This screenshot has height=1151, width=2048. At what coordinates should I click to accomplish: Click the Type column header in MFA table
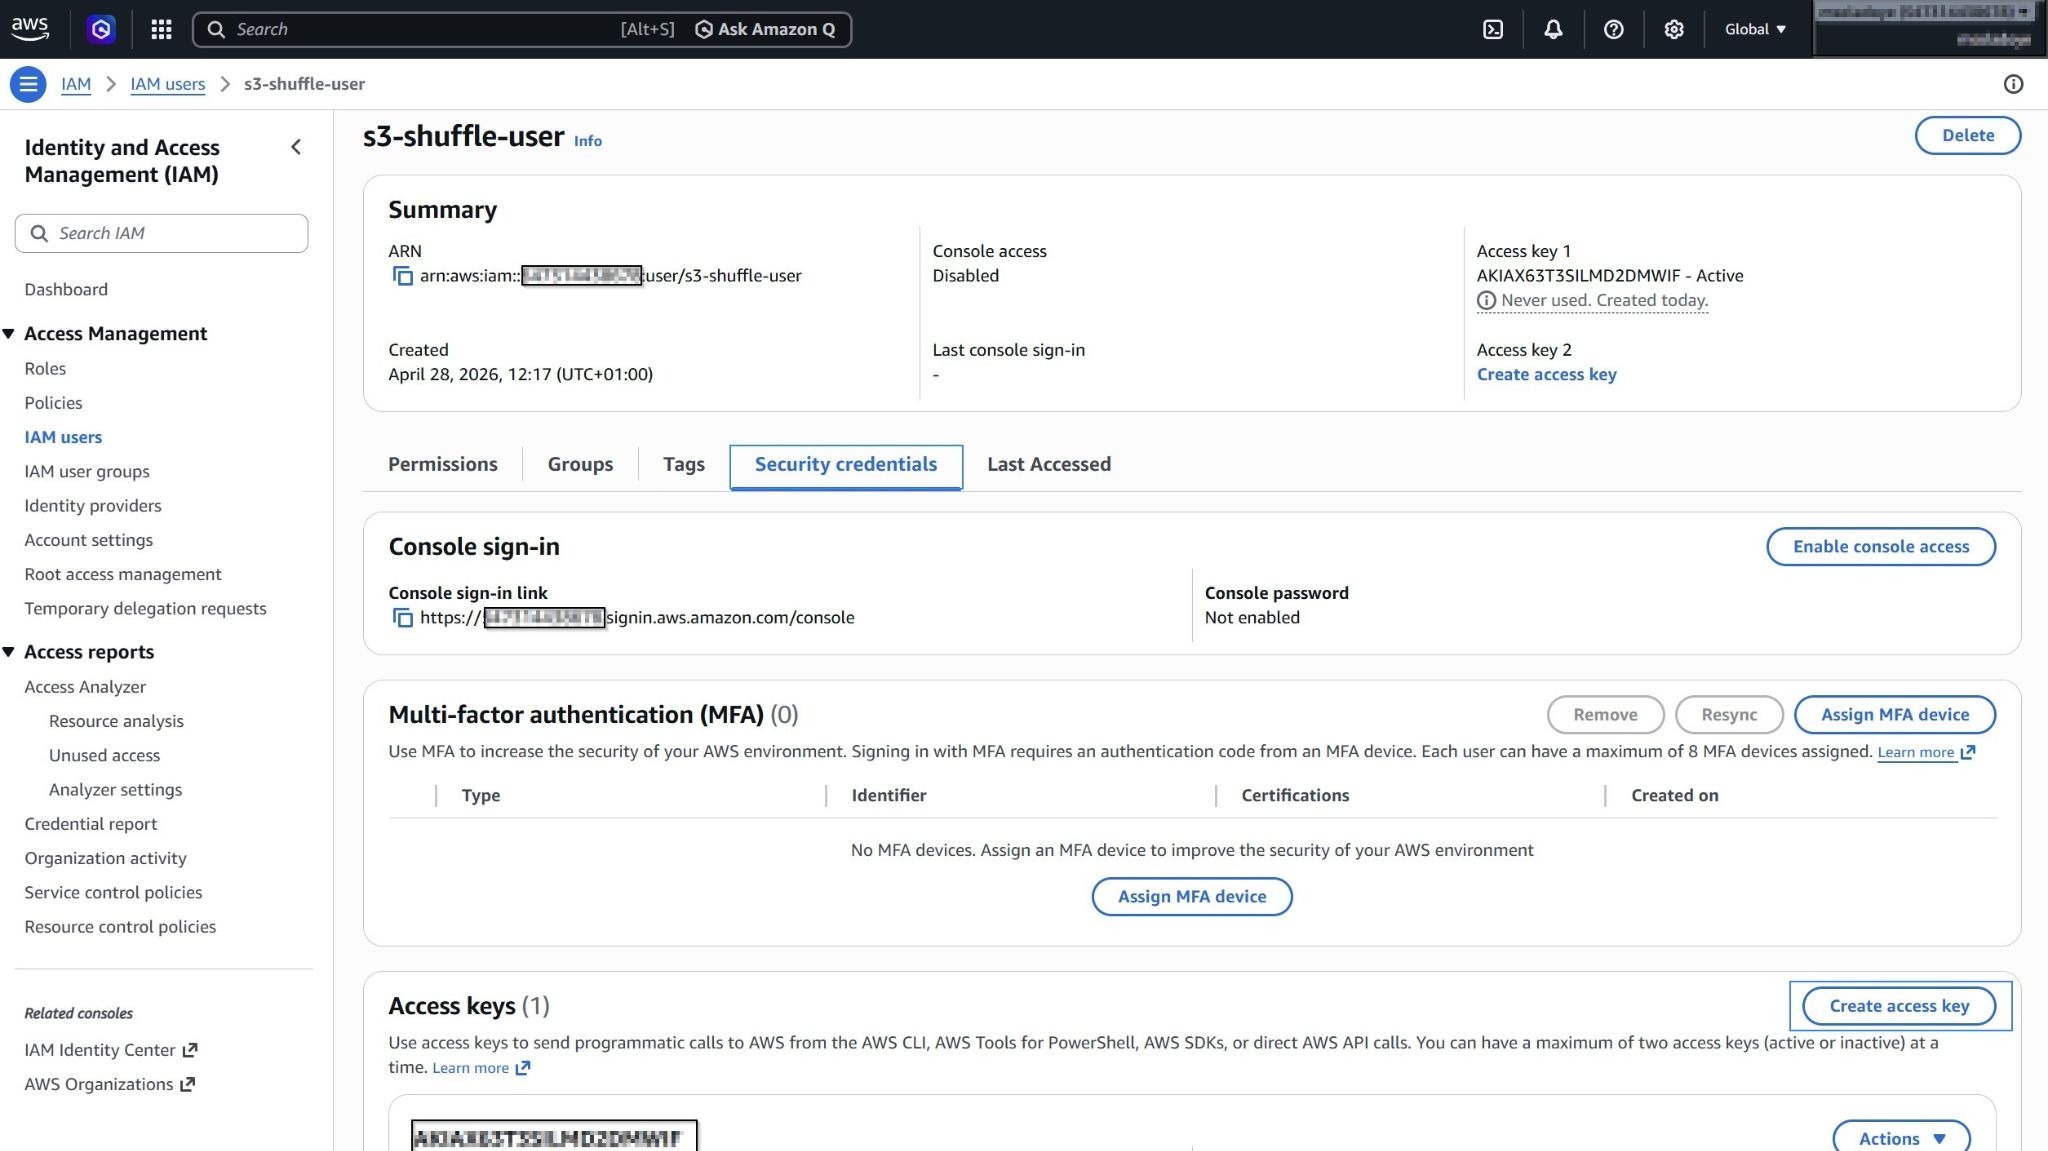point(481,795)
